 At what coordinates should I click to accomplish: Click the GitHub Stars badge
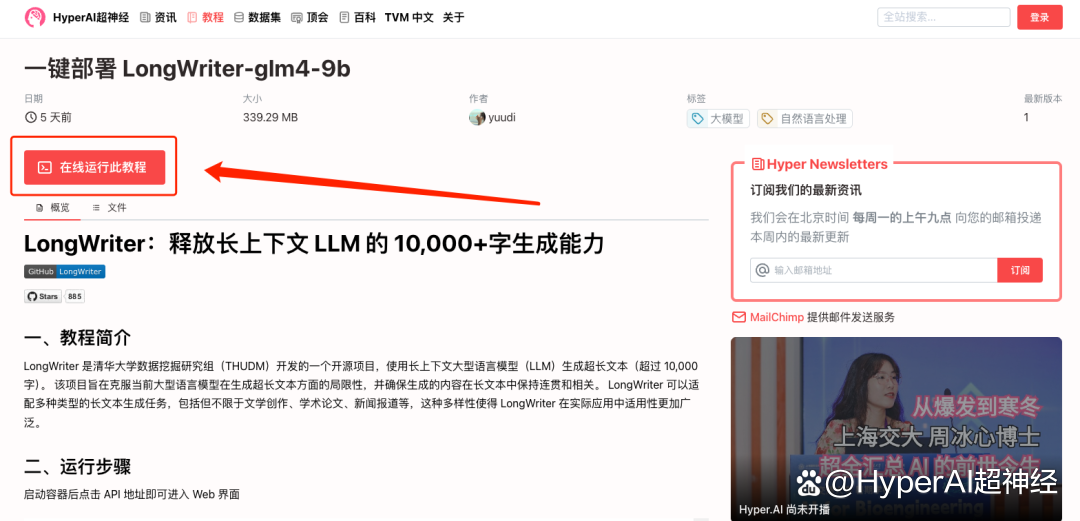(43, 296)
